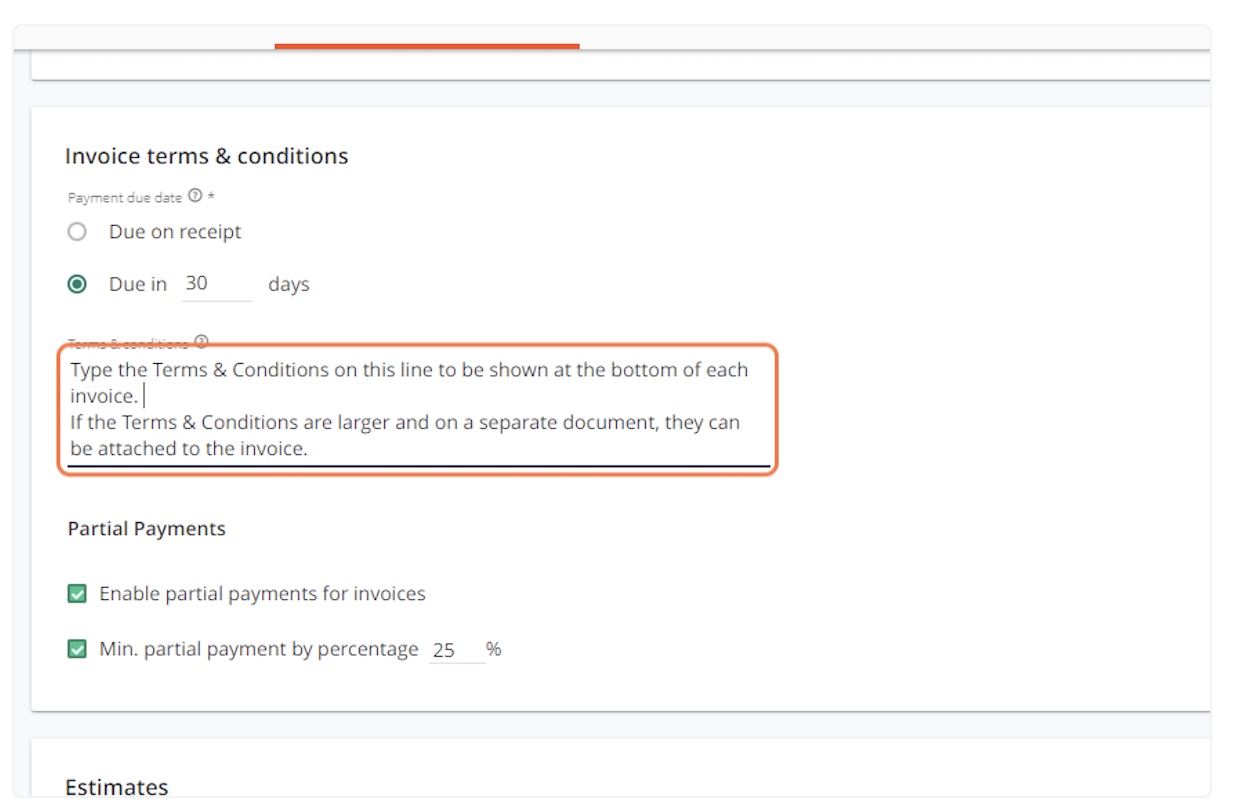This screenshot has width=1254, height=810.
Task: Disable Enable partial payments for invoices checkbox
Action: 77,594
